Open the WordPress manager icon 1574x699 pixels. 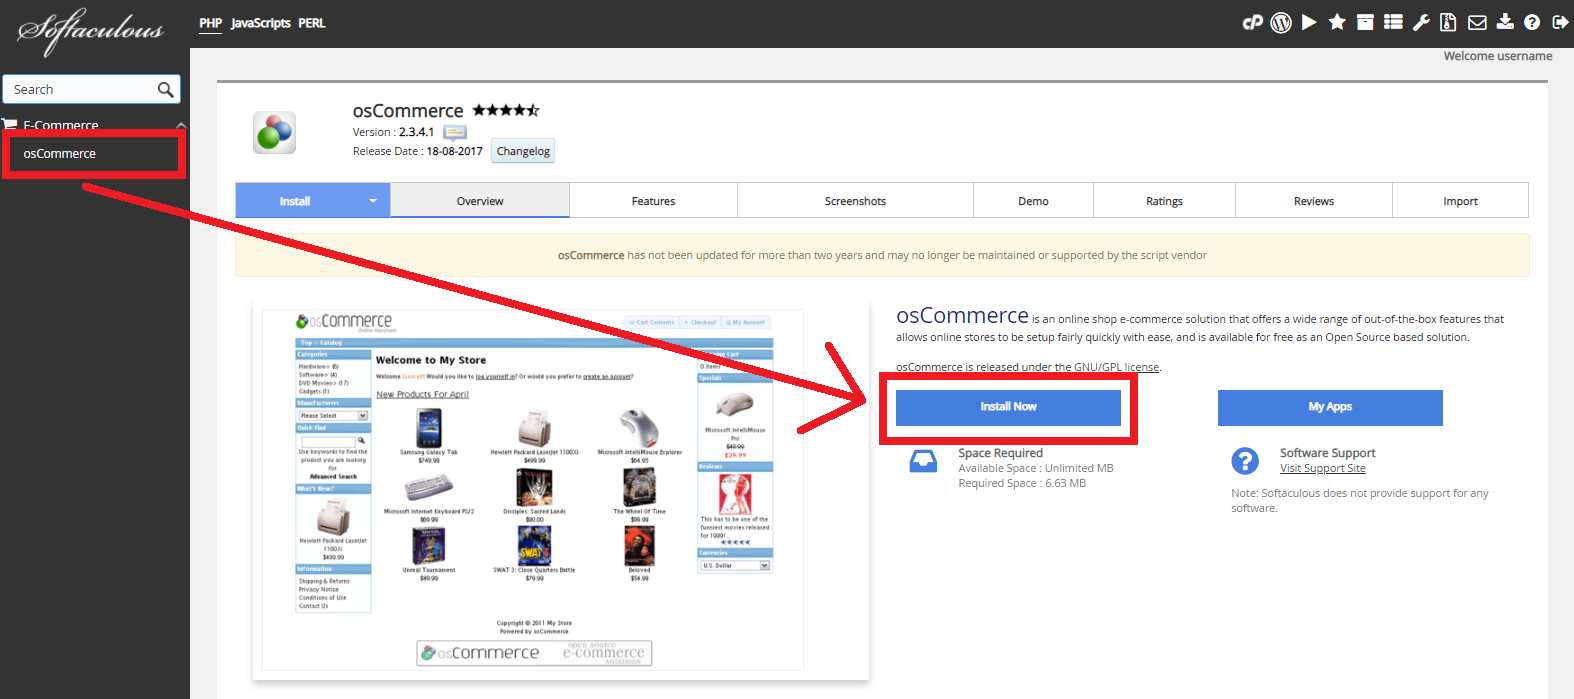tap(1281, 22)
